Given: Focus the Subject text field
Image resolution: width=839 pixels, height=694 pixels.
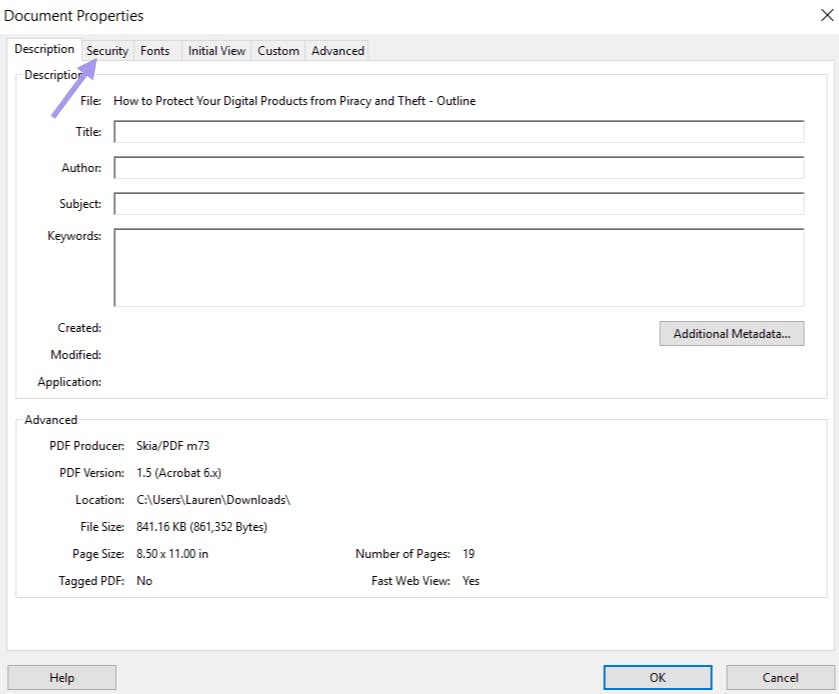Looking at the screenshot, I should (459, 203).
